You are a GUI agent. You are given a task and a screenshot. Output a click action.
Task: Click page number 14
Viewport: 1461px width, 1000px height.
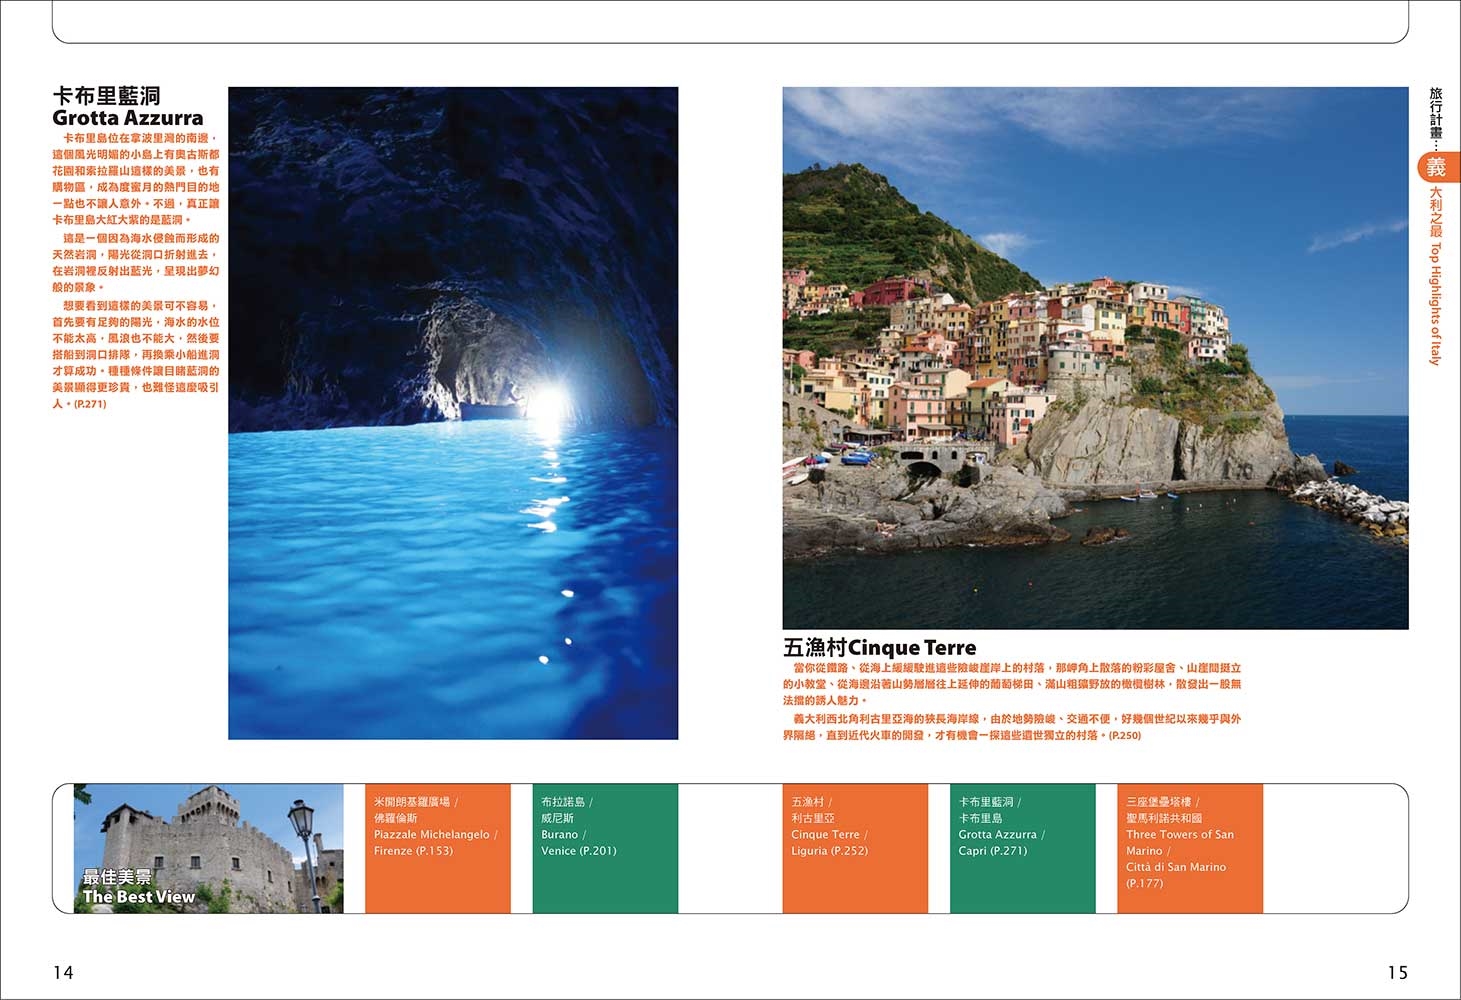[x=63, y=972]
